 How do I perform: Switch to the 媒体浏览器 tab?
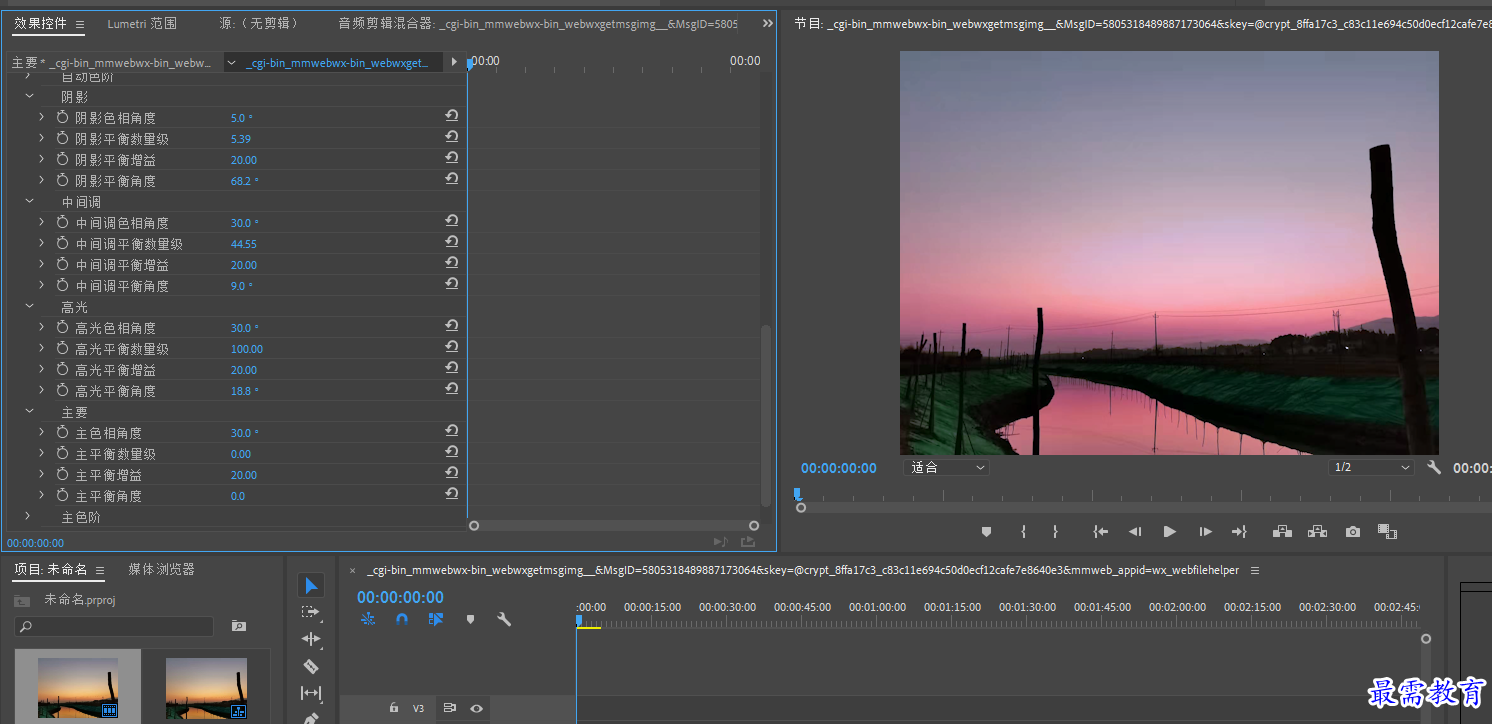[161, 569]
